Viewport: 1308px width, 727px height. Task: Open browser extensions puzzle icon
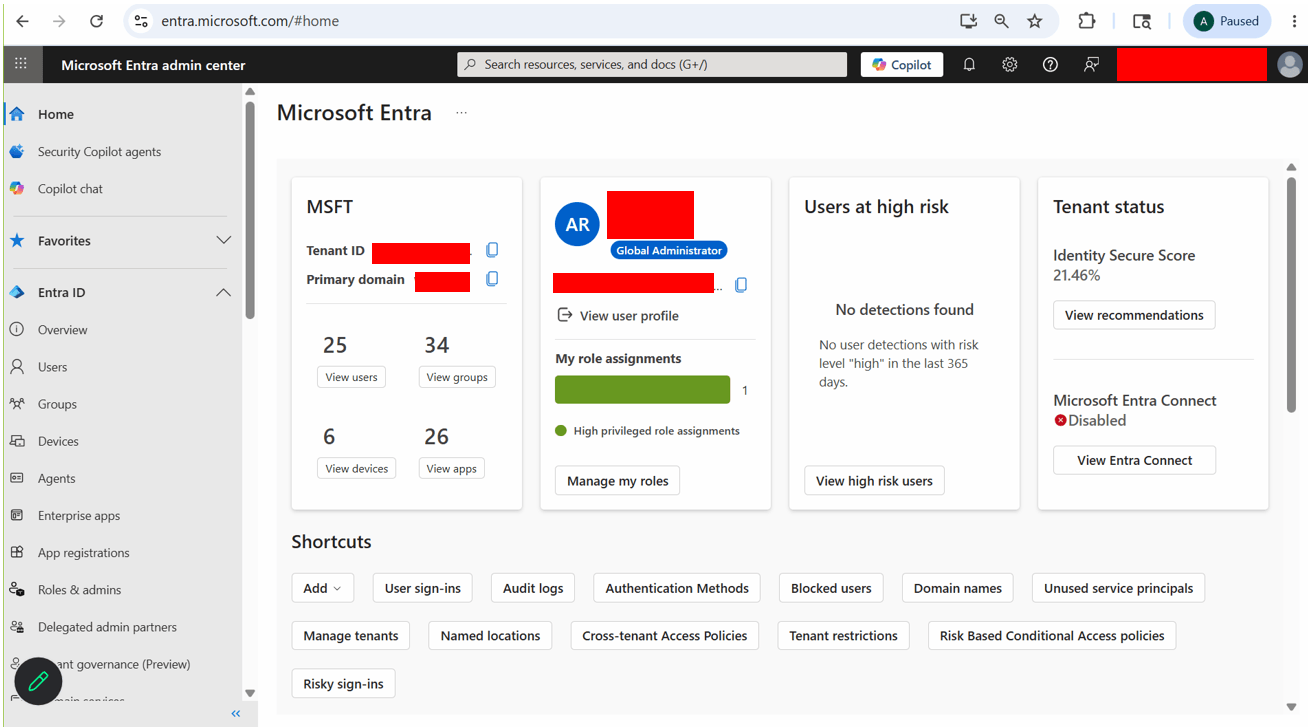click(x=1087, y=21)
